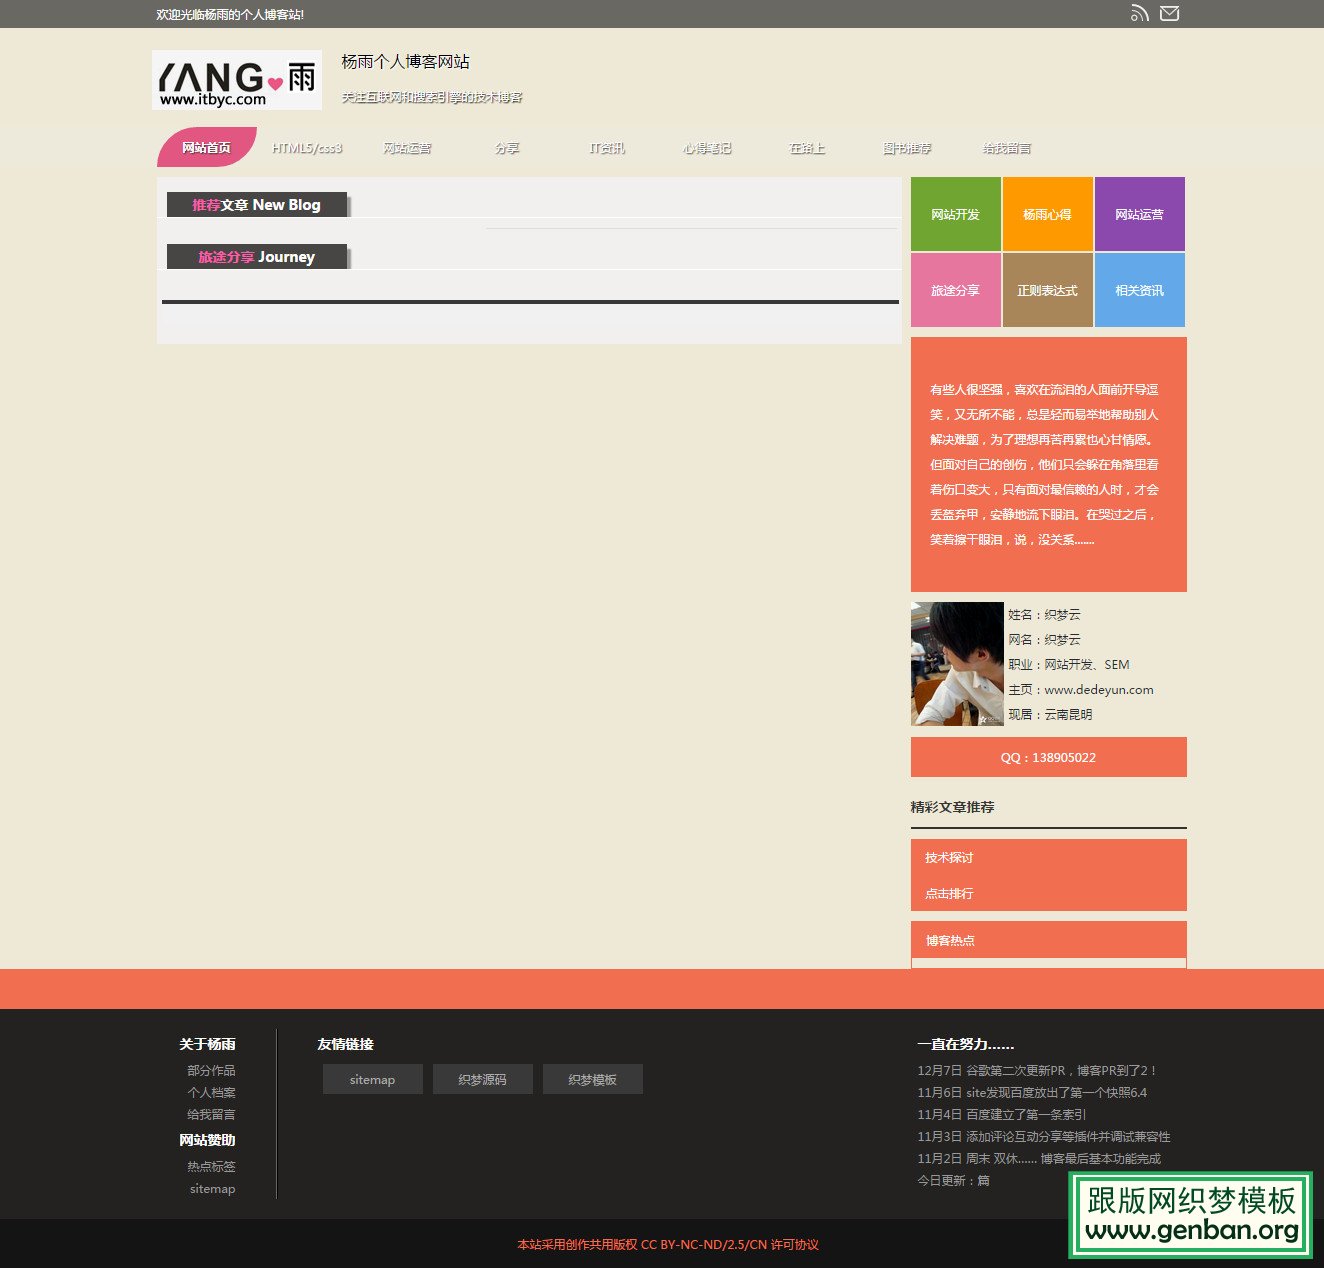The height and width of the screenshot is (1268, 1324).
Task: Open the brown 正则表达式 tile
Action: [x=1047, y=290]
